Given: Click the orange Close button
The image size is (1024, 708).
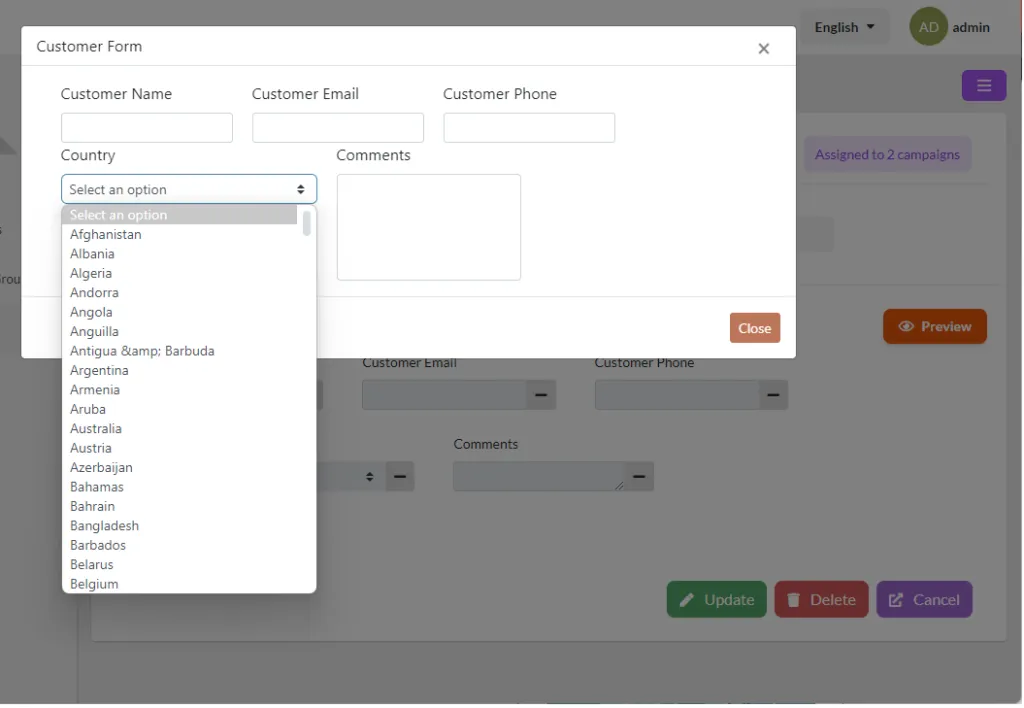Looking at the screenshot, I should (754, 328).
